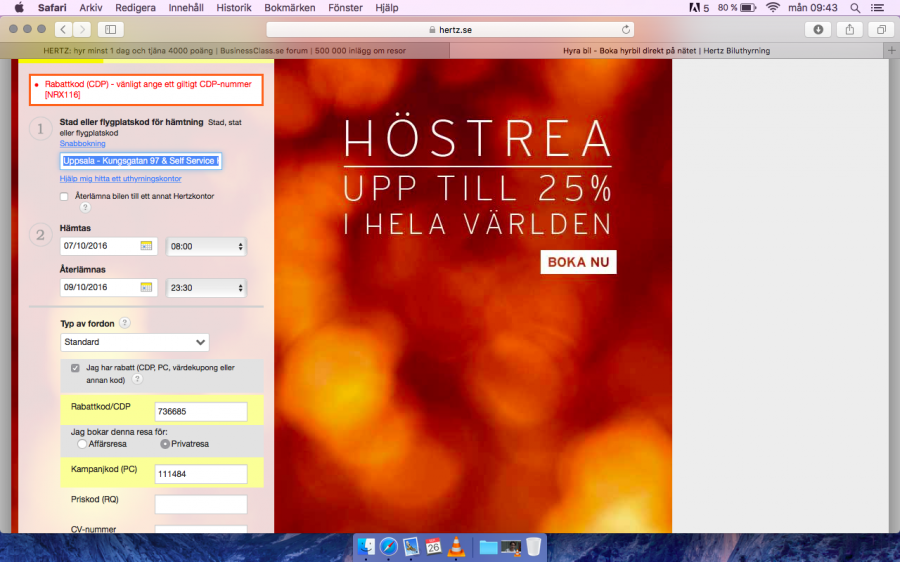Open return date calendar picker

(x=146, y=287)
